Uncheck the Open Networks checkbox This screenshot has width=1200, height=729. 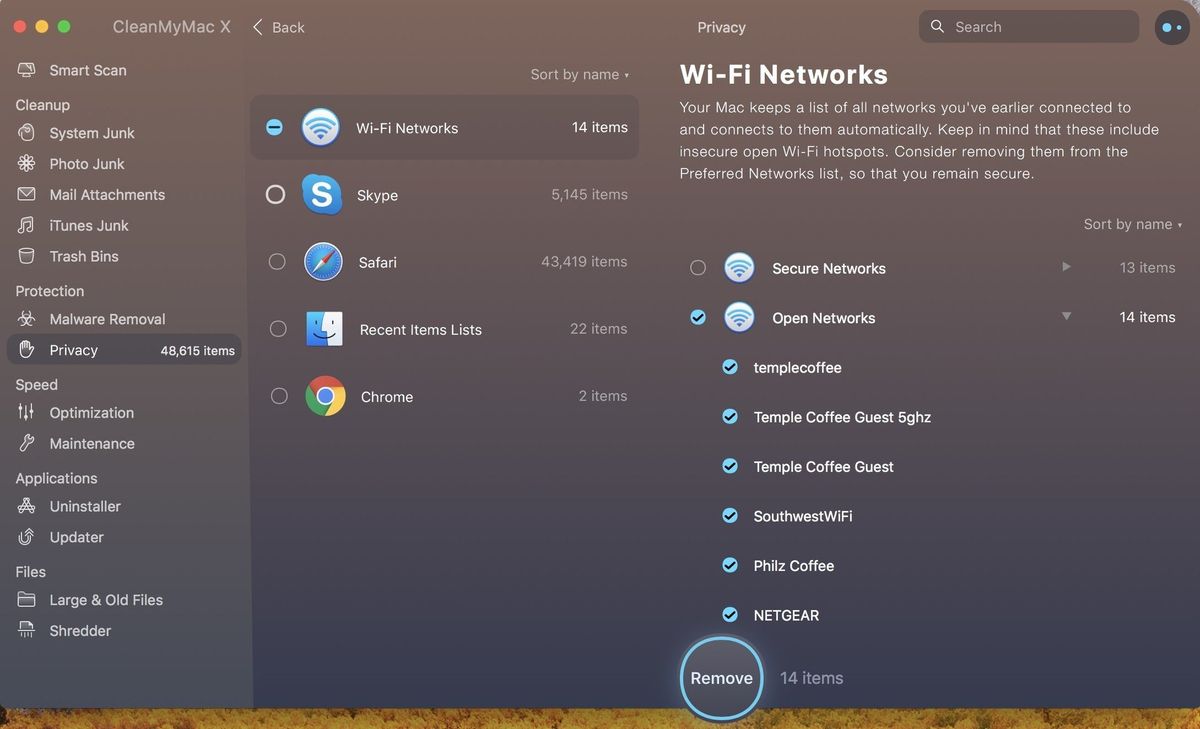point(698,317)
